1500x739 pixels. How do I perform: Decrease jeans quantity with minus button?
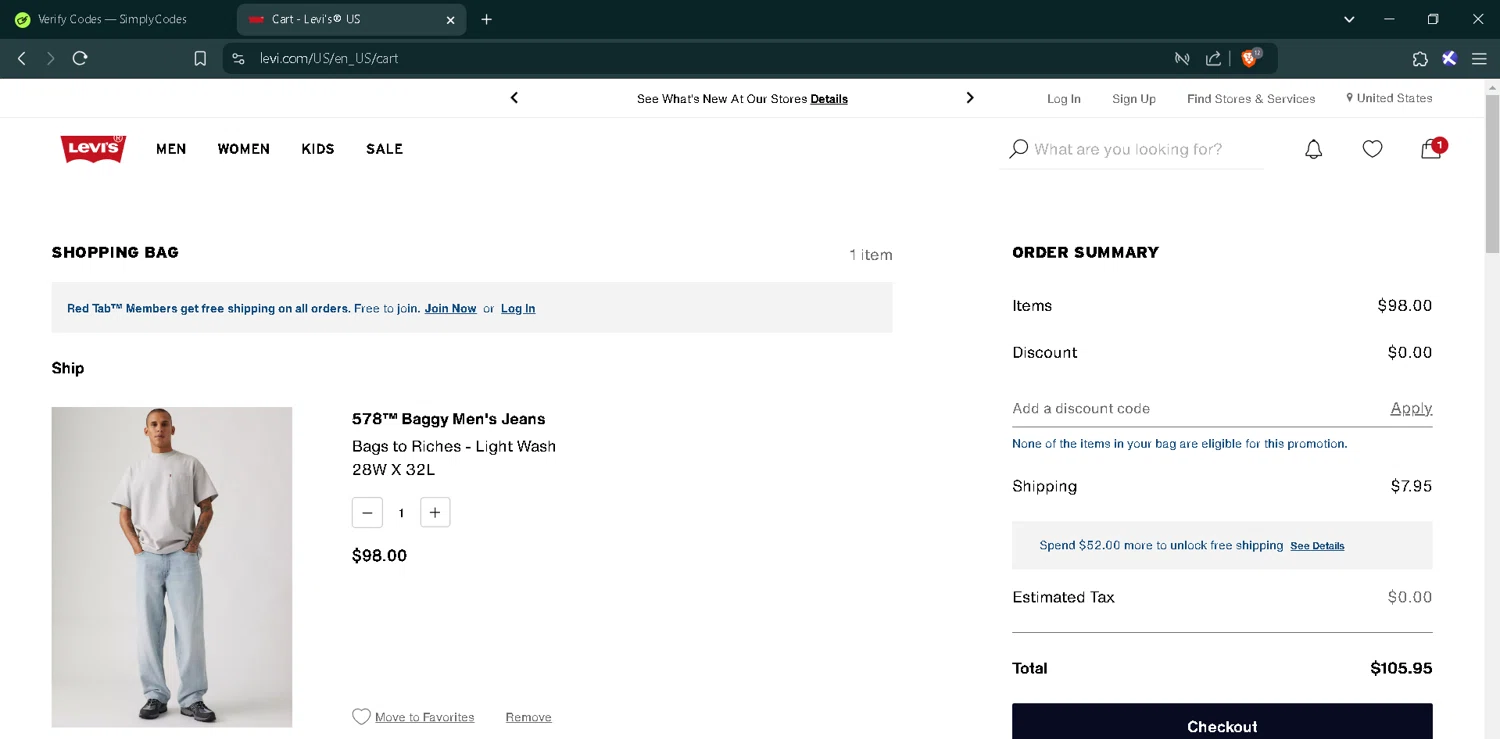tap(367, 512)
